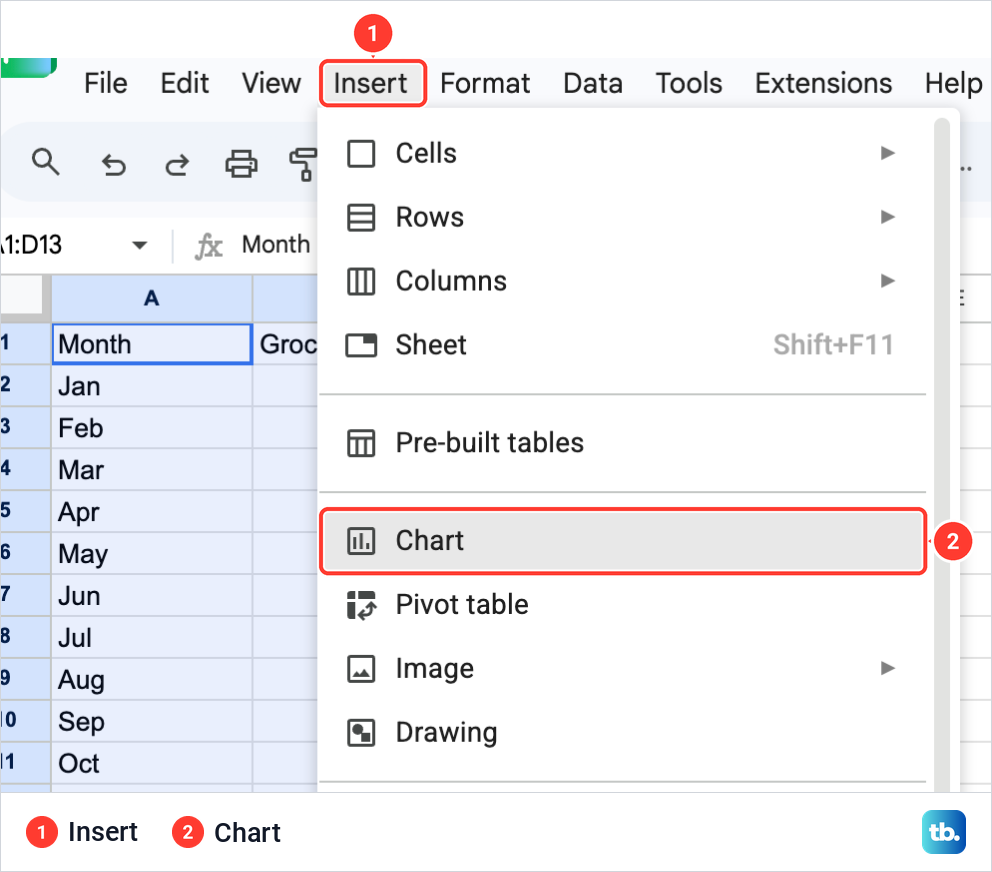Close the open Insert menu tab

coord(372,84)
